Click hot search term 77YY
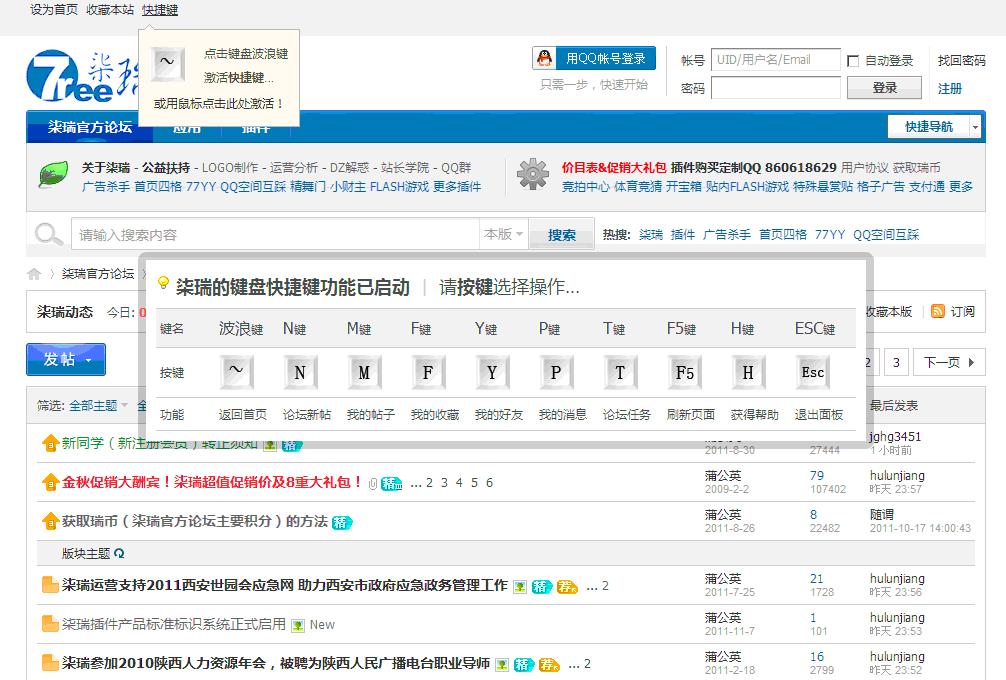Screen dimensions: 1006x680 (830, 234)
